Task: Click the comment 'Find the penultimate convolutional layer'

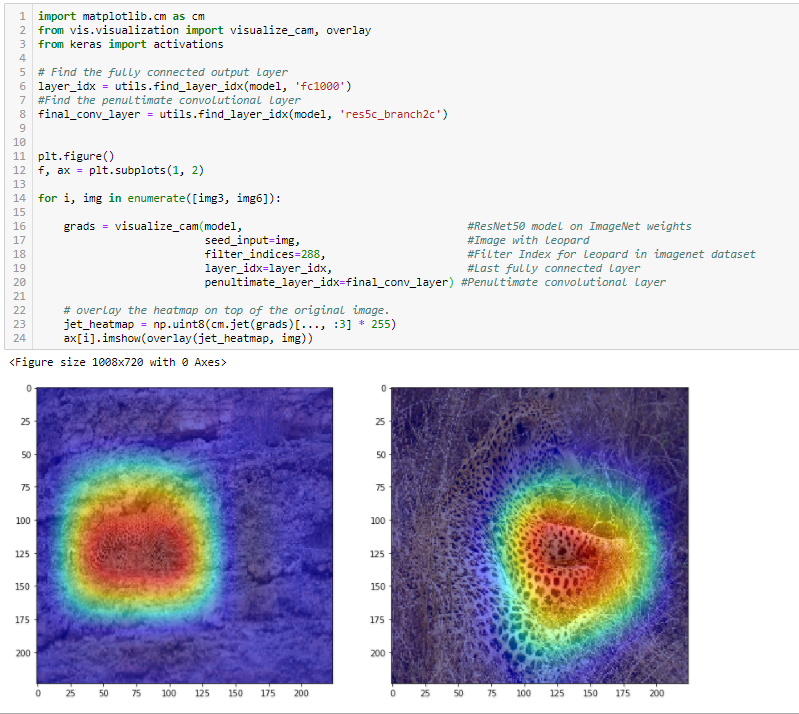Action: 169,100
